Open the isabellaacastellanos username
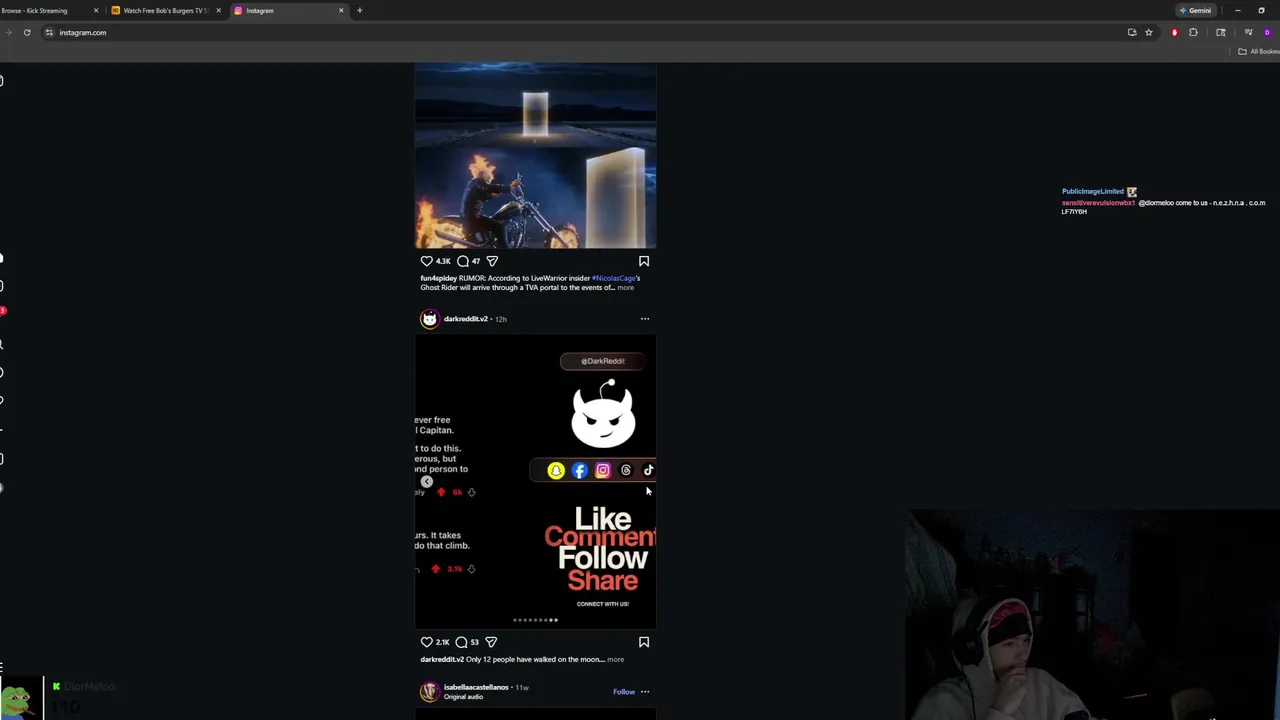 click(x=476, y=688)
